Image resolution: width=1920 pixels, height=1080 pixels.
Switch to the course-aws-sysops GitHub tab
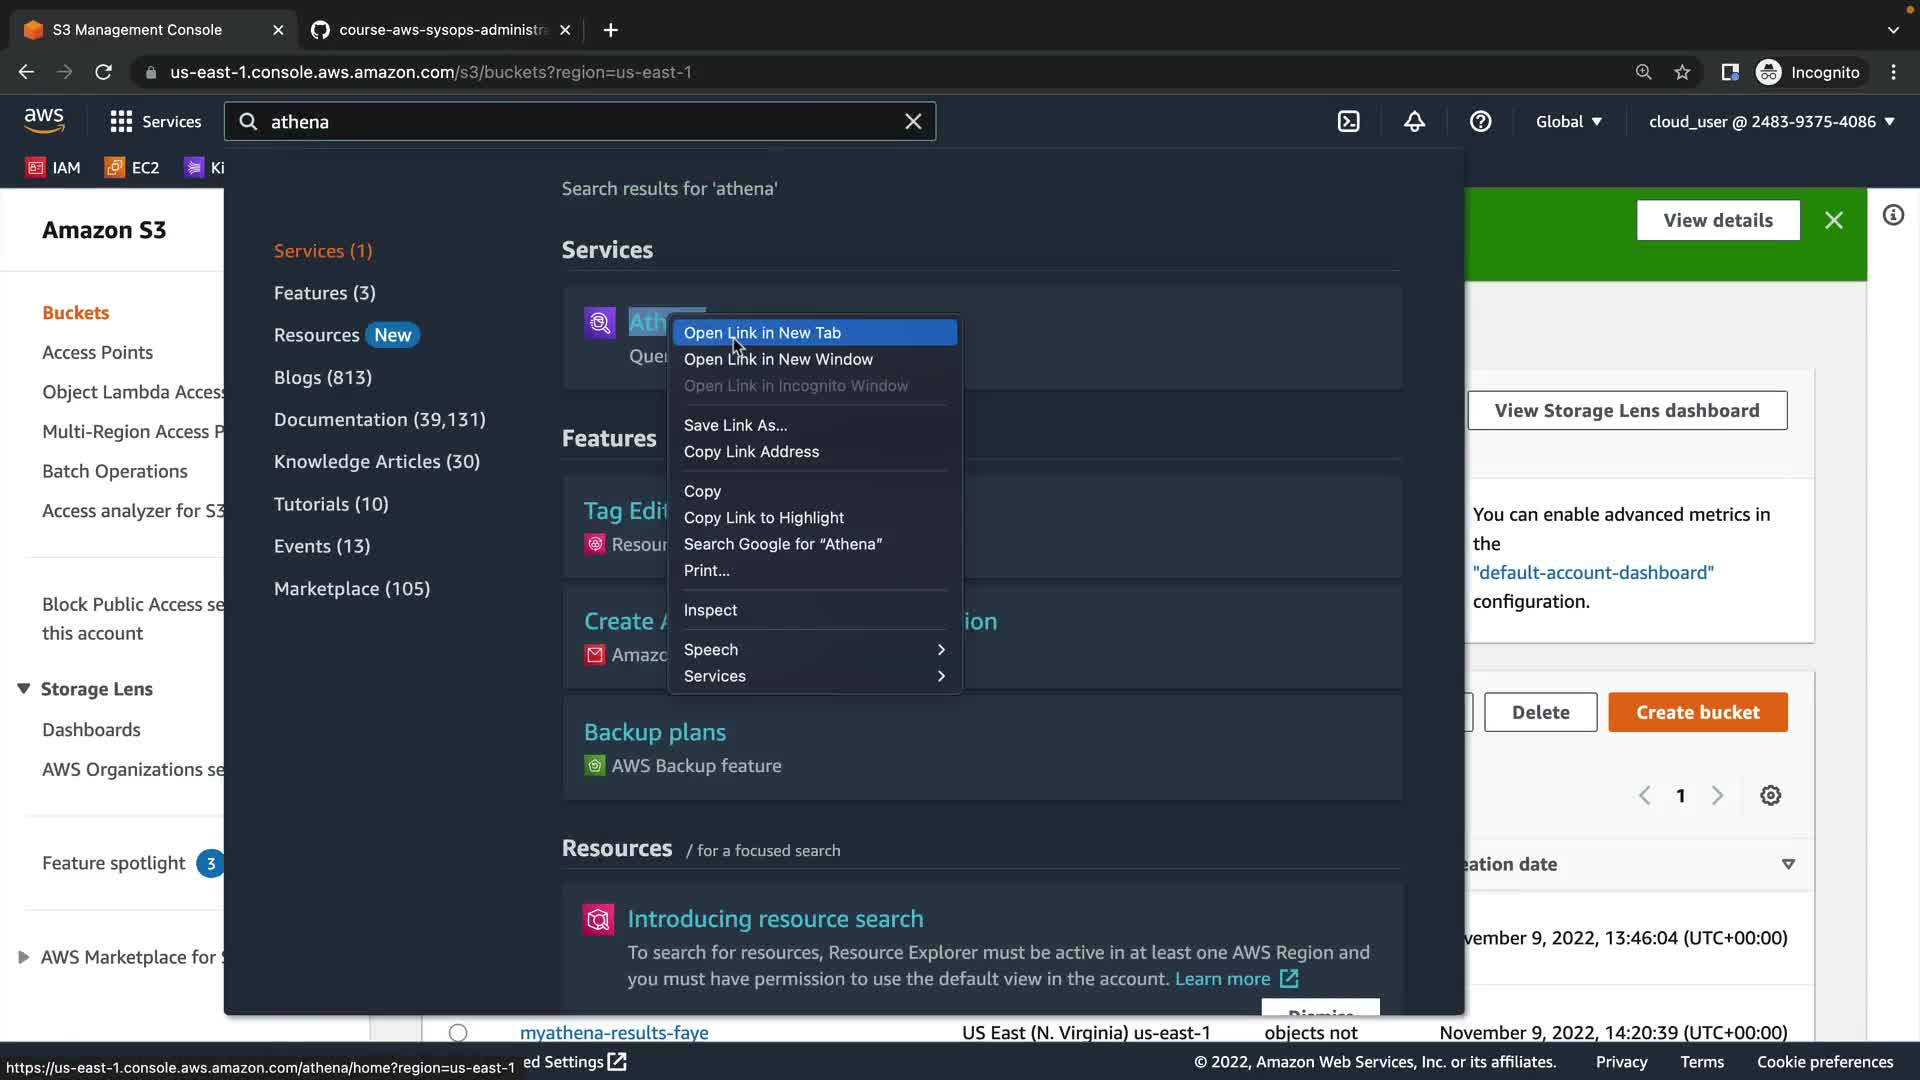pos(442,30)
